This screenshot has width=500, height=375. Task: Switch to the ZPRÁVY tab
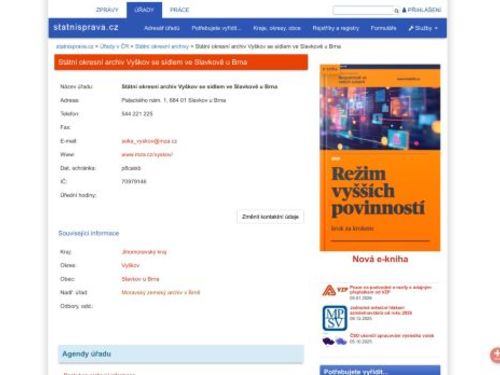coord(107,10)
